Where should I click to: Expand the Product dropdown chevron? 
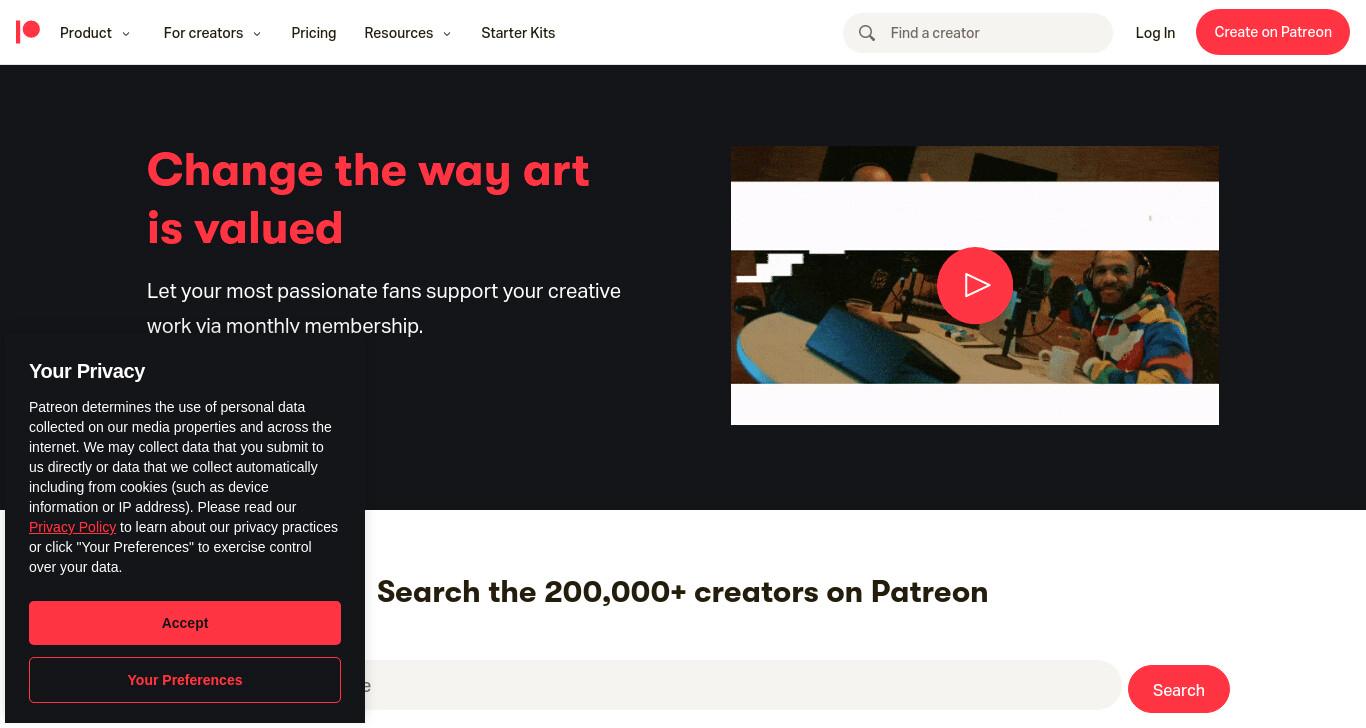point(126,34)
